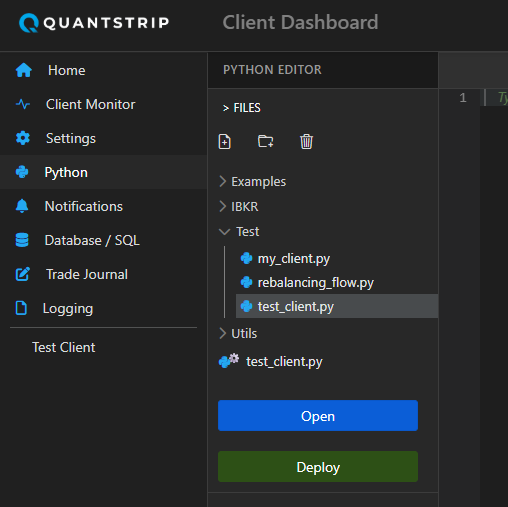508x507 pixels.
Task: Select the IBKR folder label
Action: tap(245, 207)
